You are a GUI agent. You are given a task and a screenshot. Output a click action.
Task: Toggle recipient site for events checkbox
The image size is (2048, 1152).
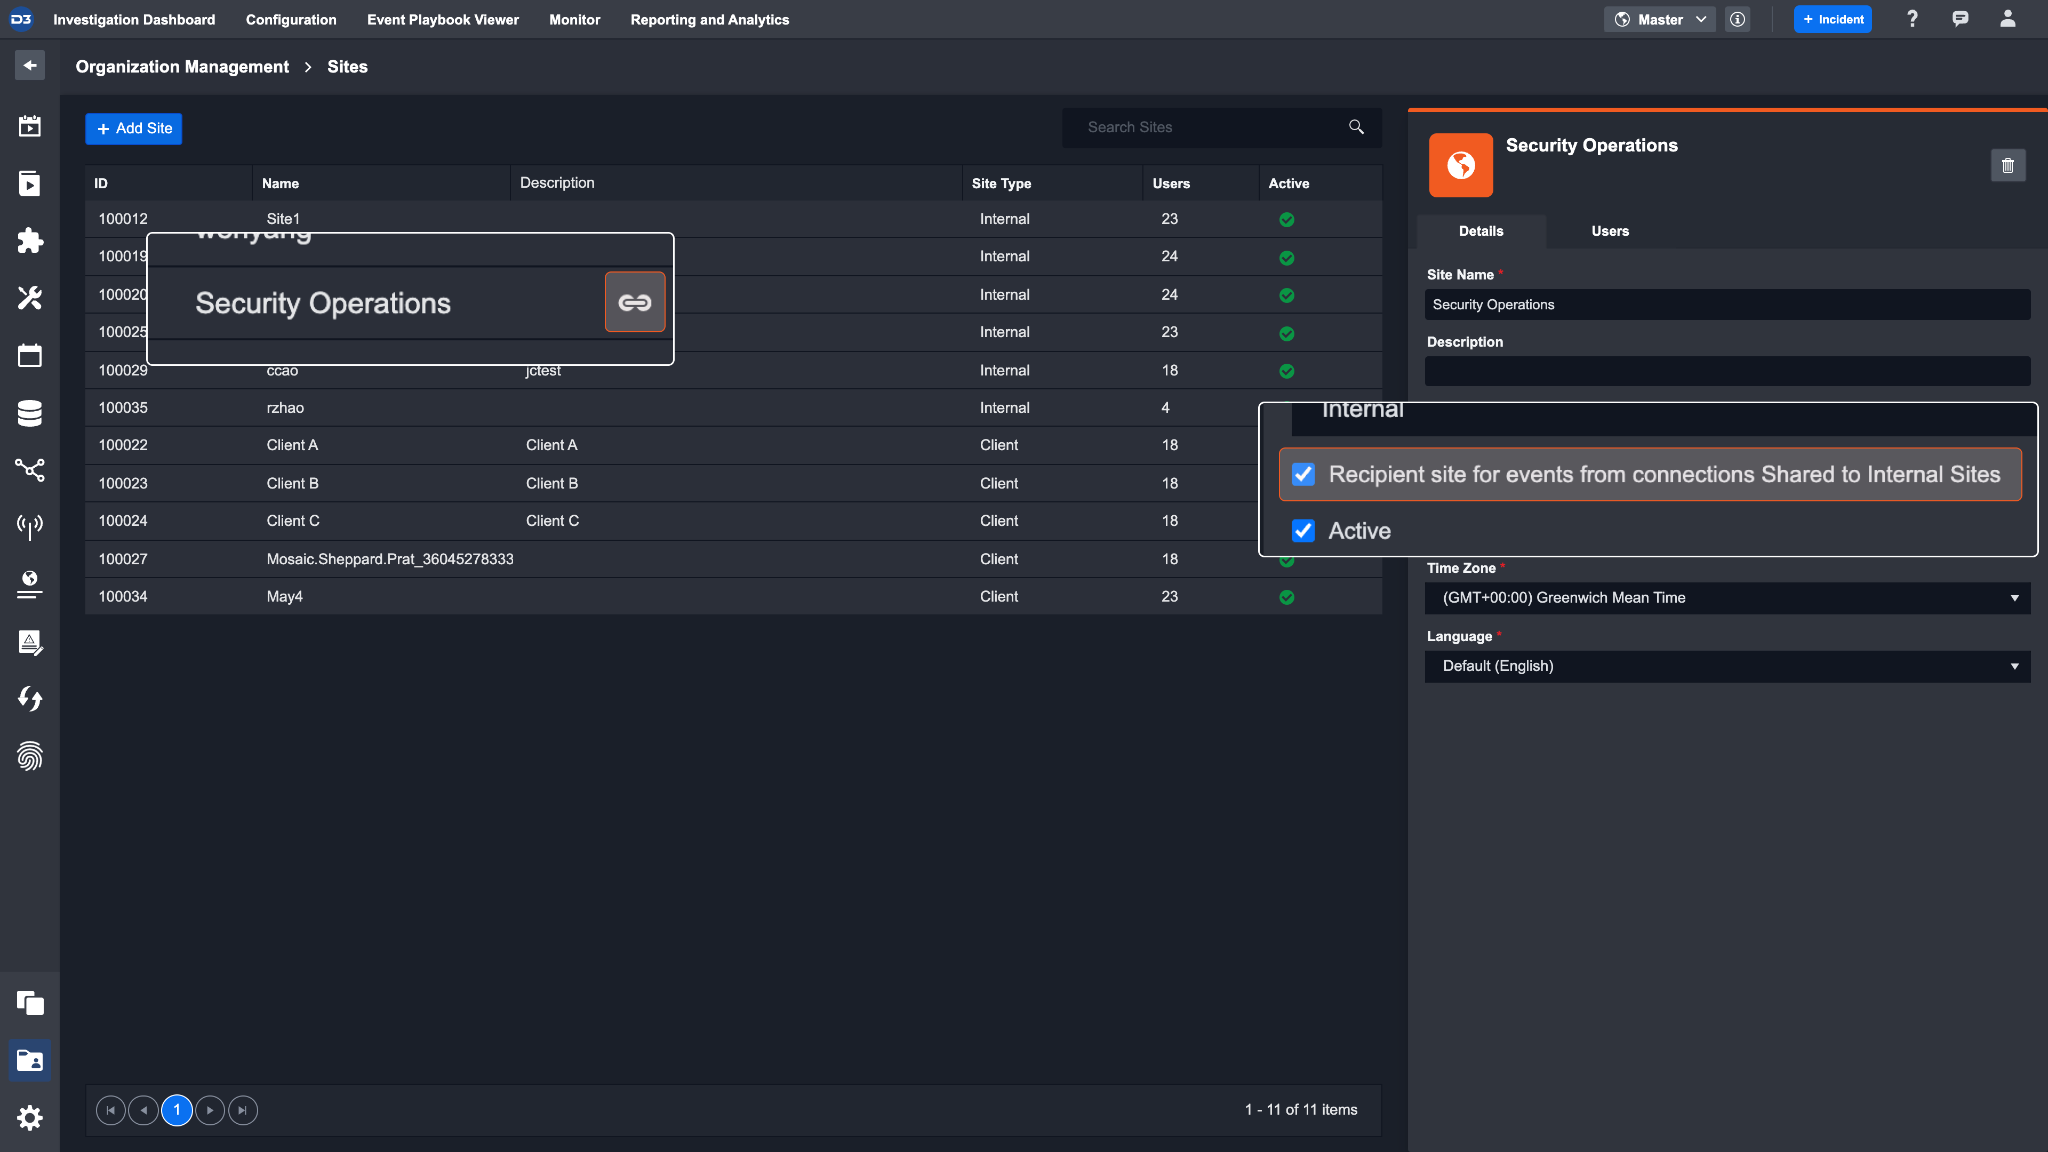click(1303, 474)
